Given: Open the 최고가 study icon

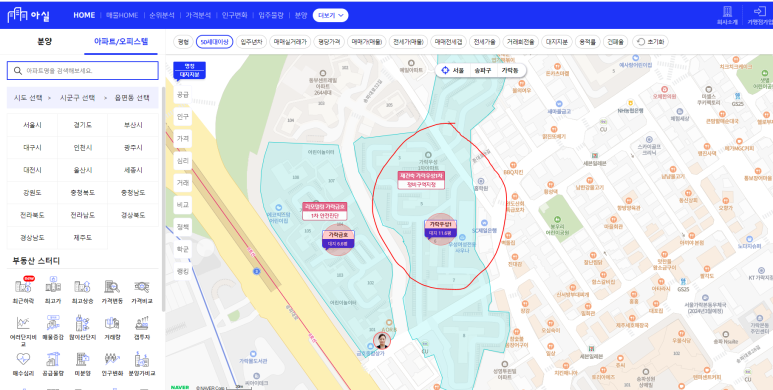Looking at the screenshot, I should tap(53, 286).
